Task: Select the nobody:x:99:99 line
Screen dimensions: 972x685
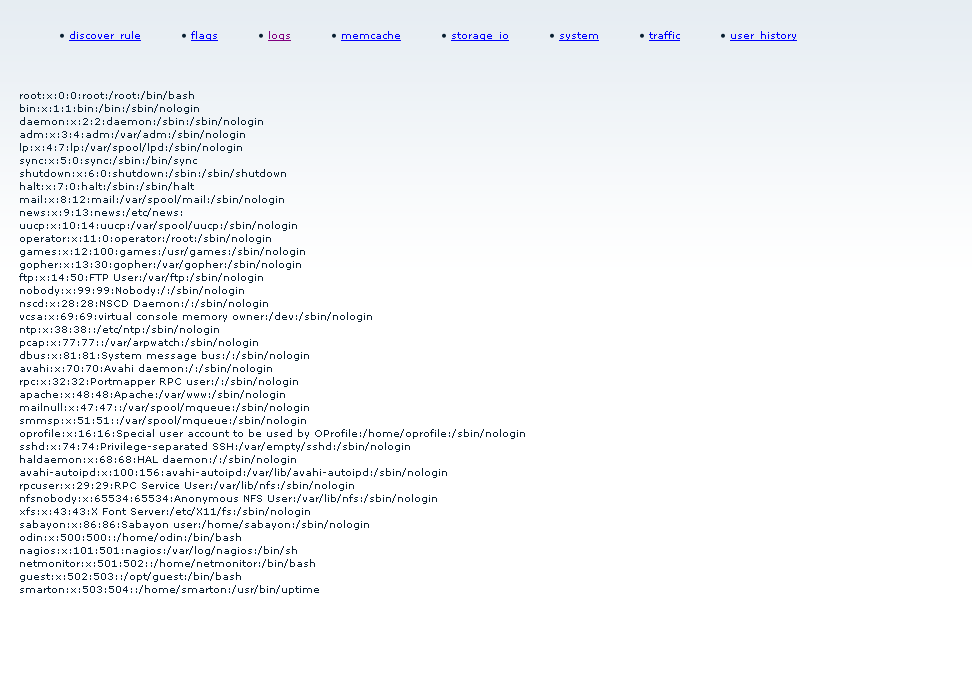Action: click(132, 291)
